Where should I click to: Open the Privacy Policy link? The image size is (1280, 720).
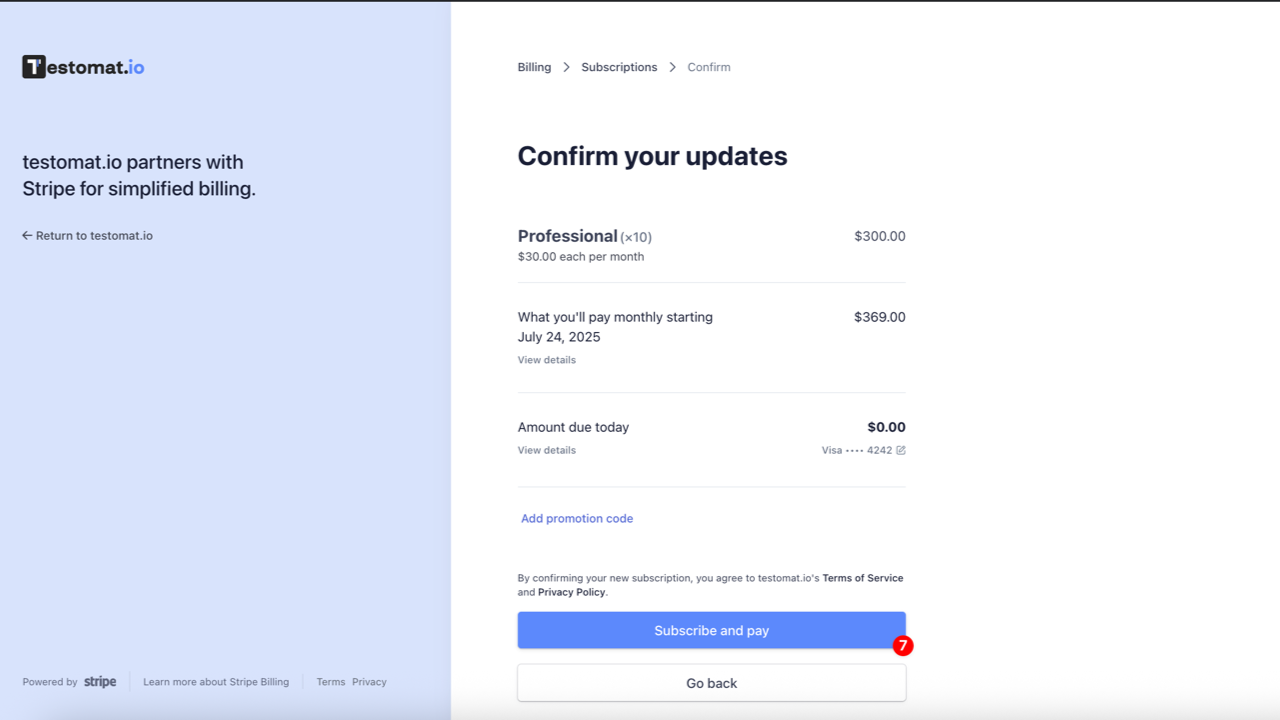click(x=571, y=591)
